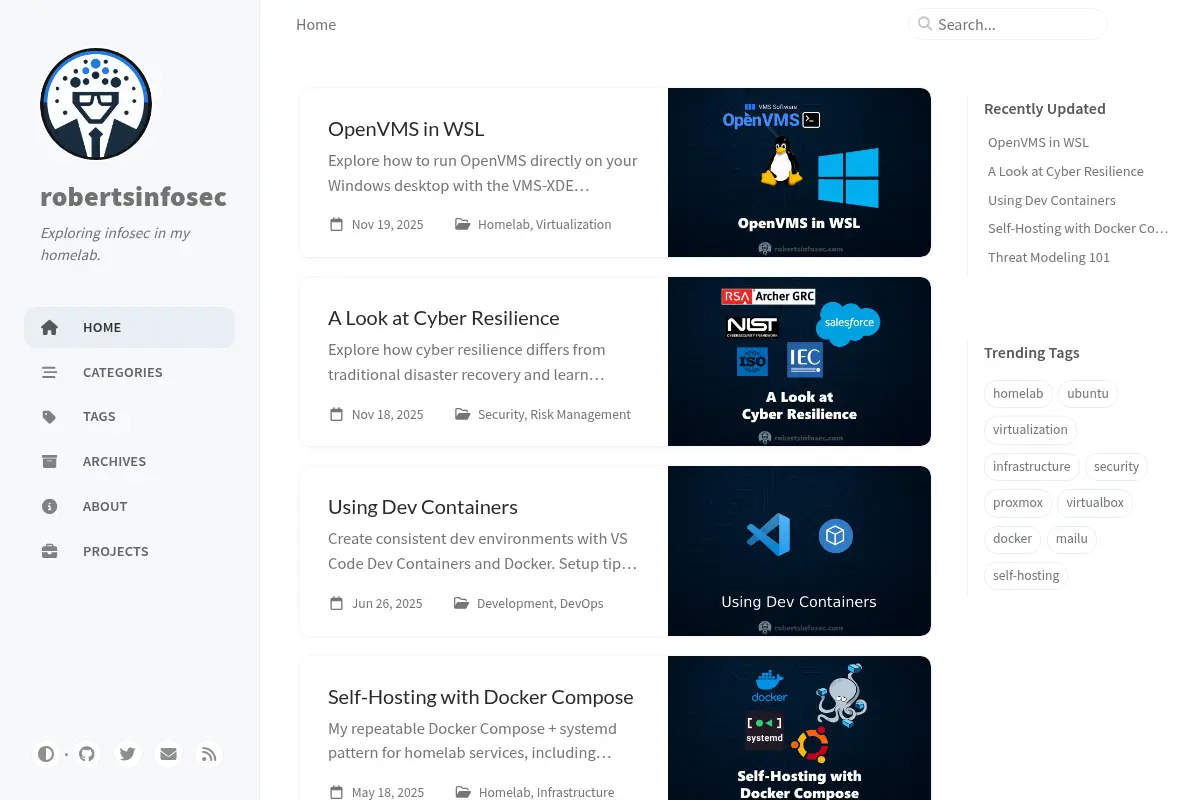Click calendar icon beside Nov 19, 2025
The height and width of the screenshot is (800, 1200).
coord(337,224)
